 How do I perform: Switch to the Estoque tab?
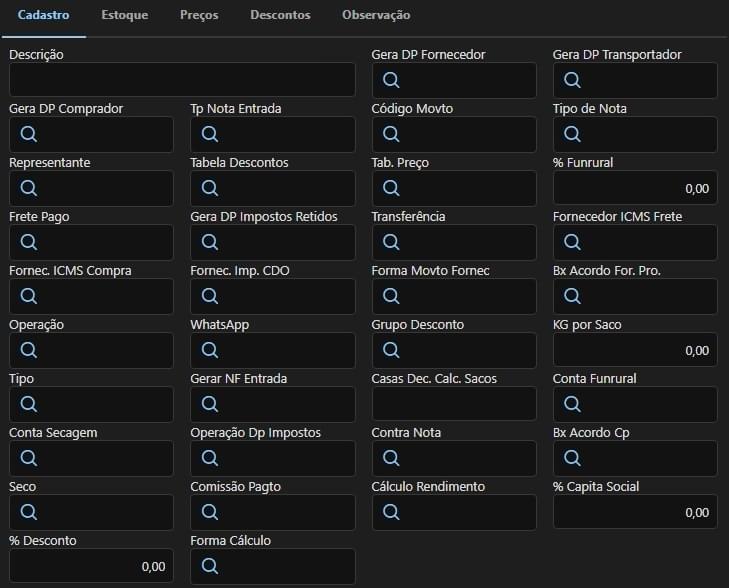coord(125,16)
